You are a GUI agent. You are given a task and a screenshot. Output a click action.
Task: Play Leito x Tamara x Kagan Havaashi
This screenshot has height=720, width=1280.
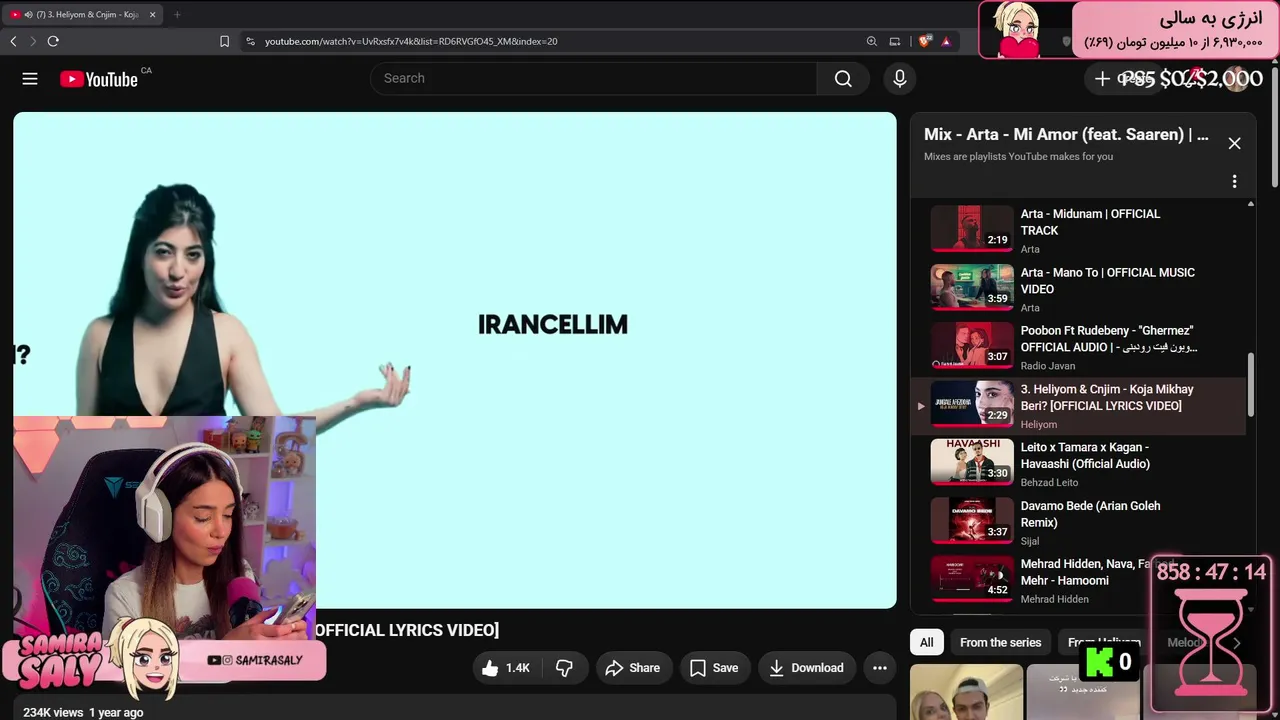[x=1080, y=464]
